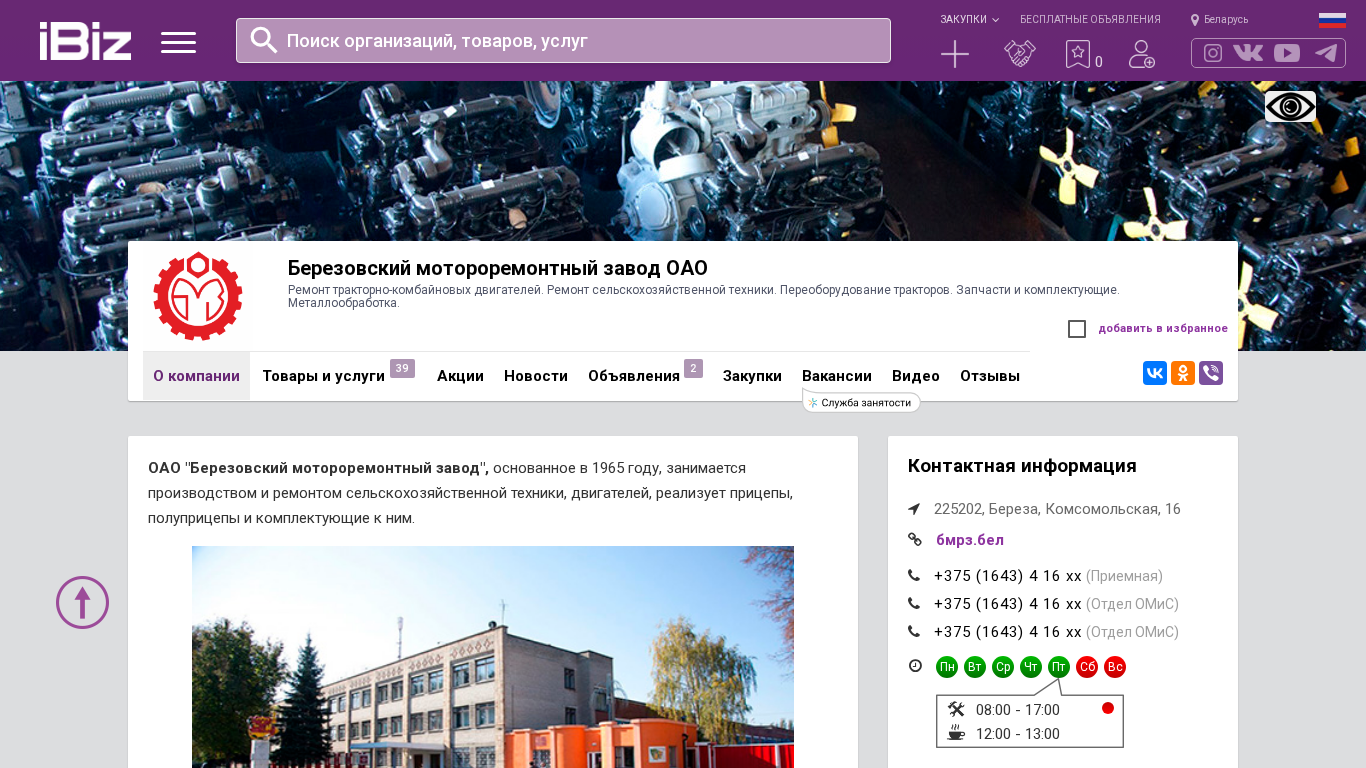The height and width of the screenshot is (768, 1366).
Task: Share page on Odnoklassniki orange button
Action: 1183,373
